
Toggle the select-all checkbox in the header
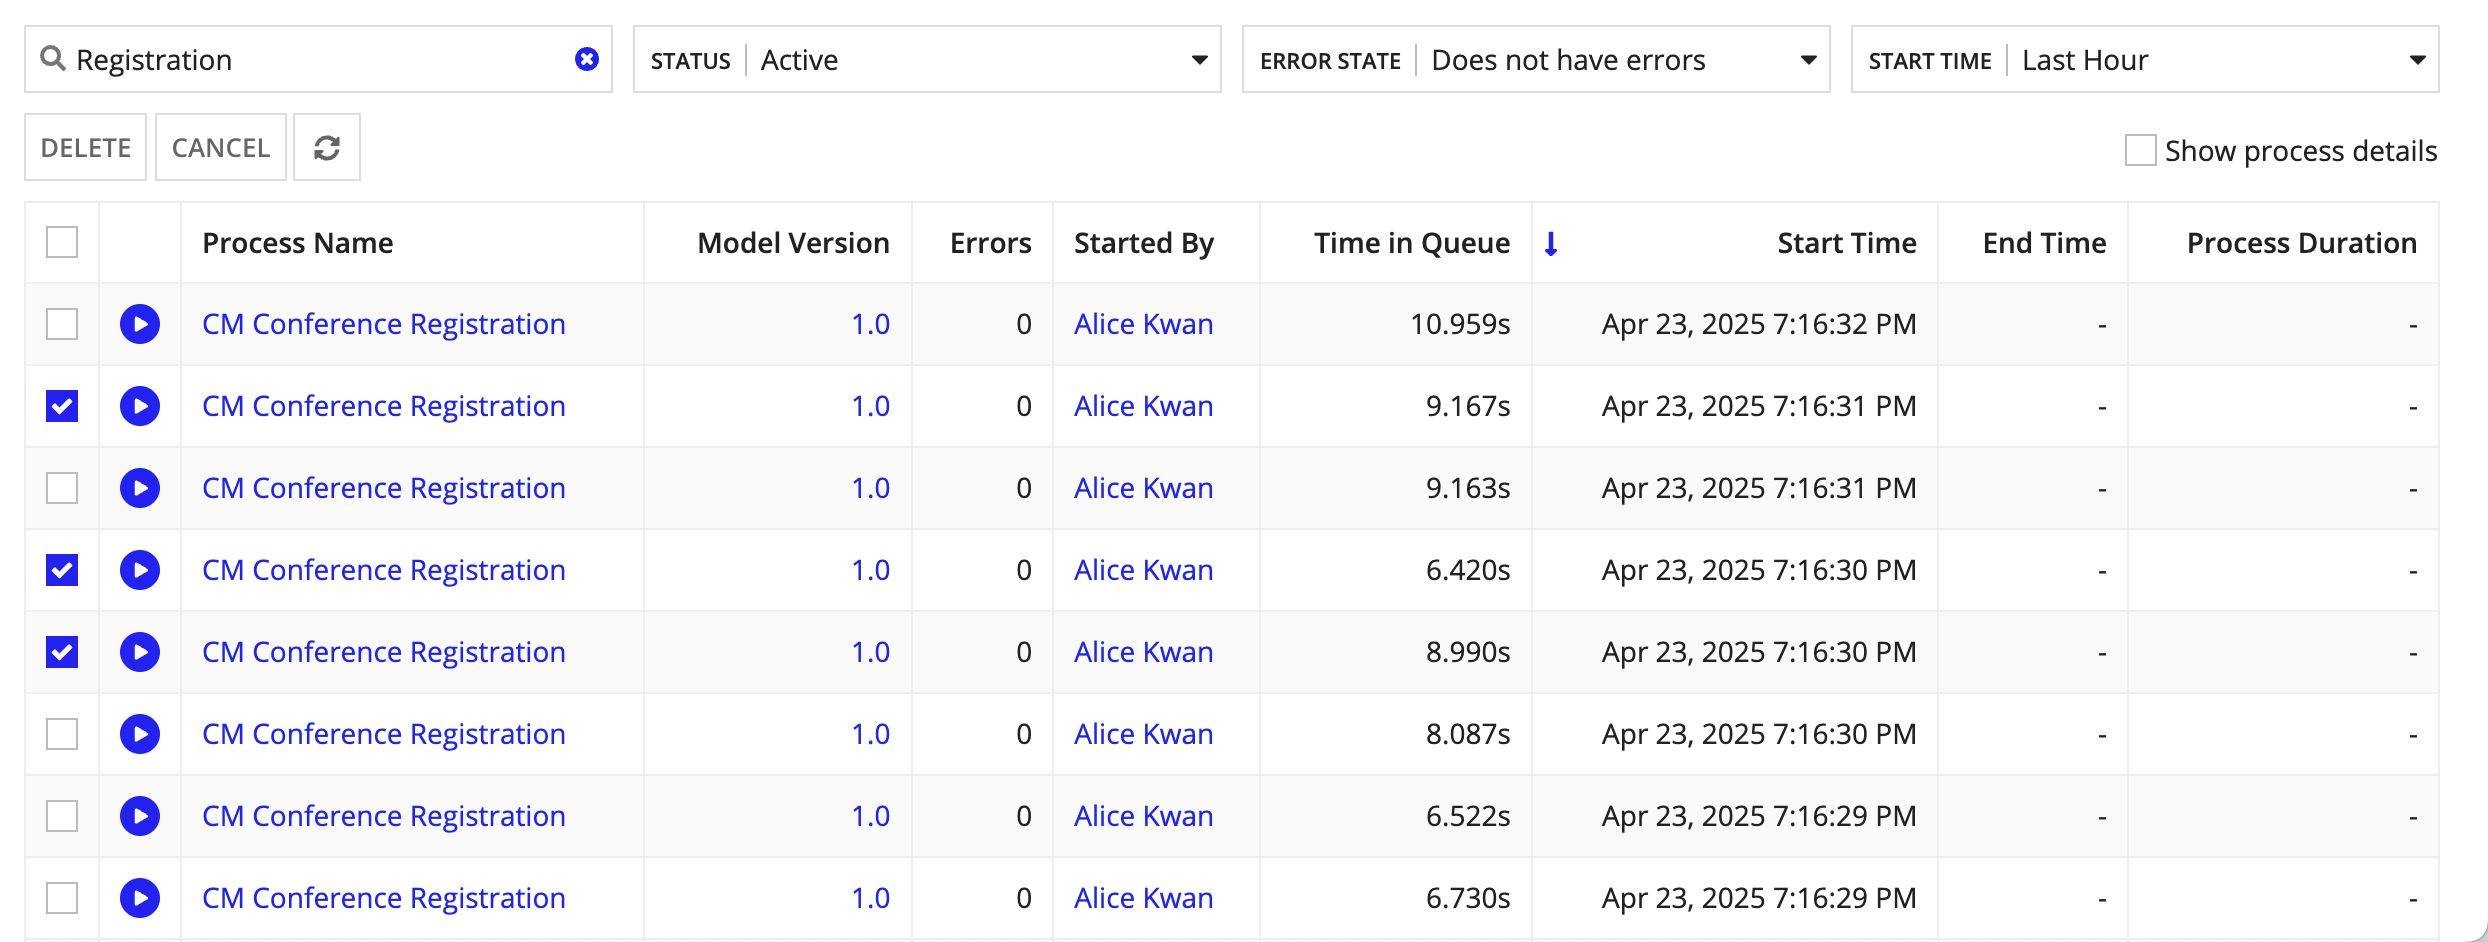[x=62, y=242]
